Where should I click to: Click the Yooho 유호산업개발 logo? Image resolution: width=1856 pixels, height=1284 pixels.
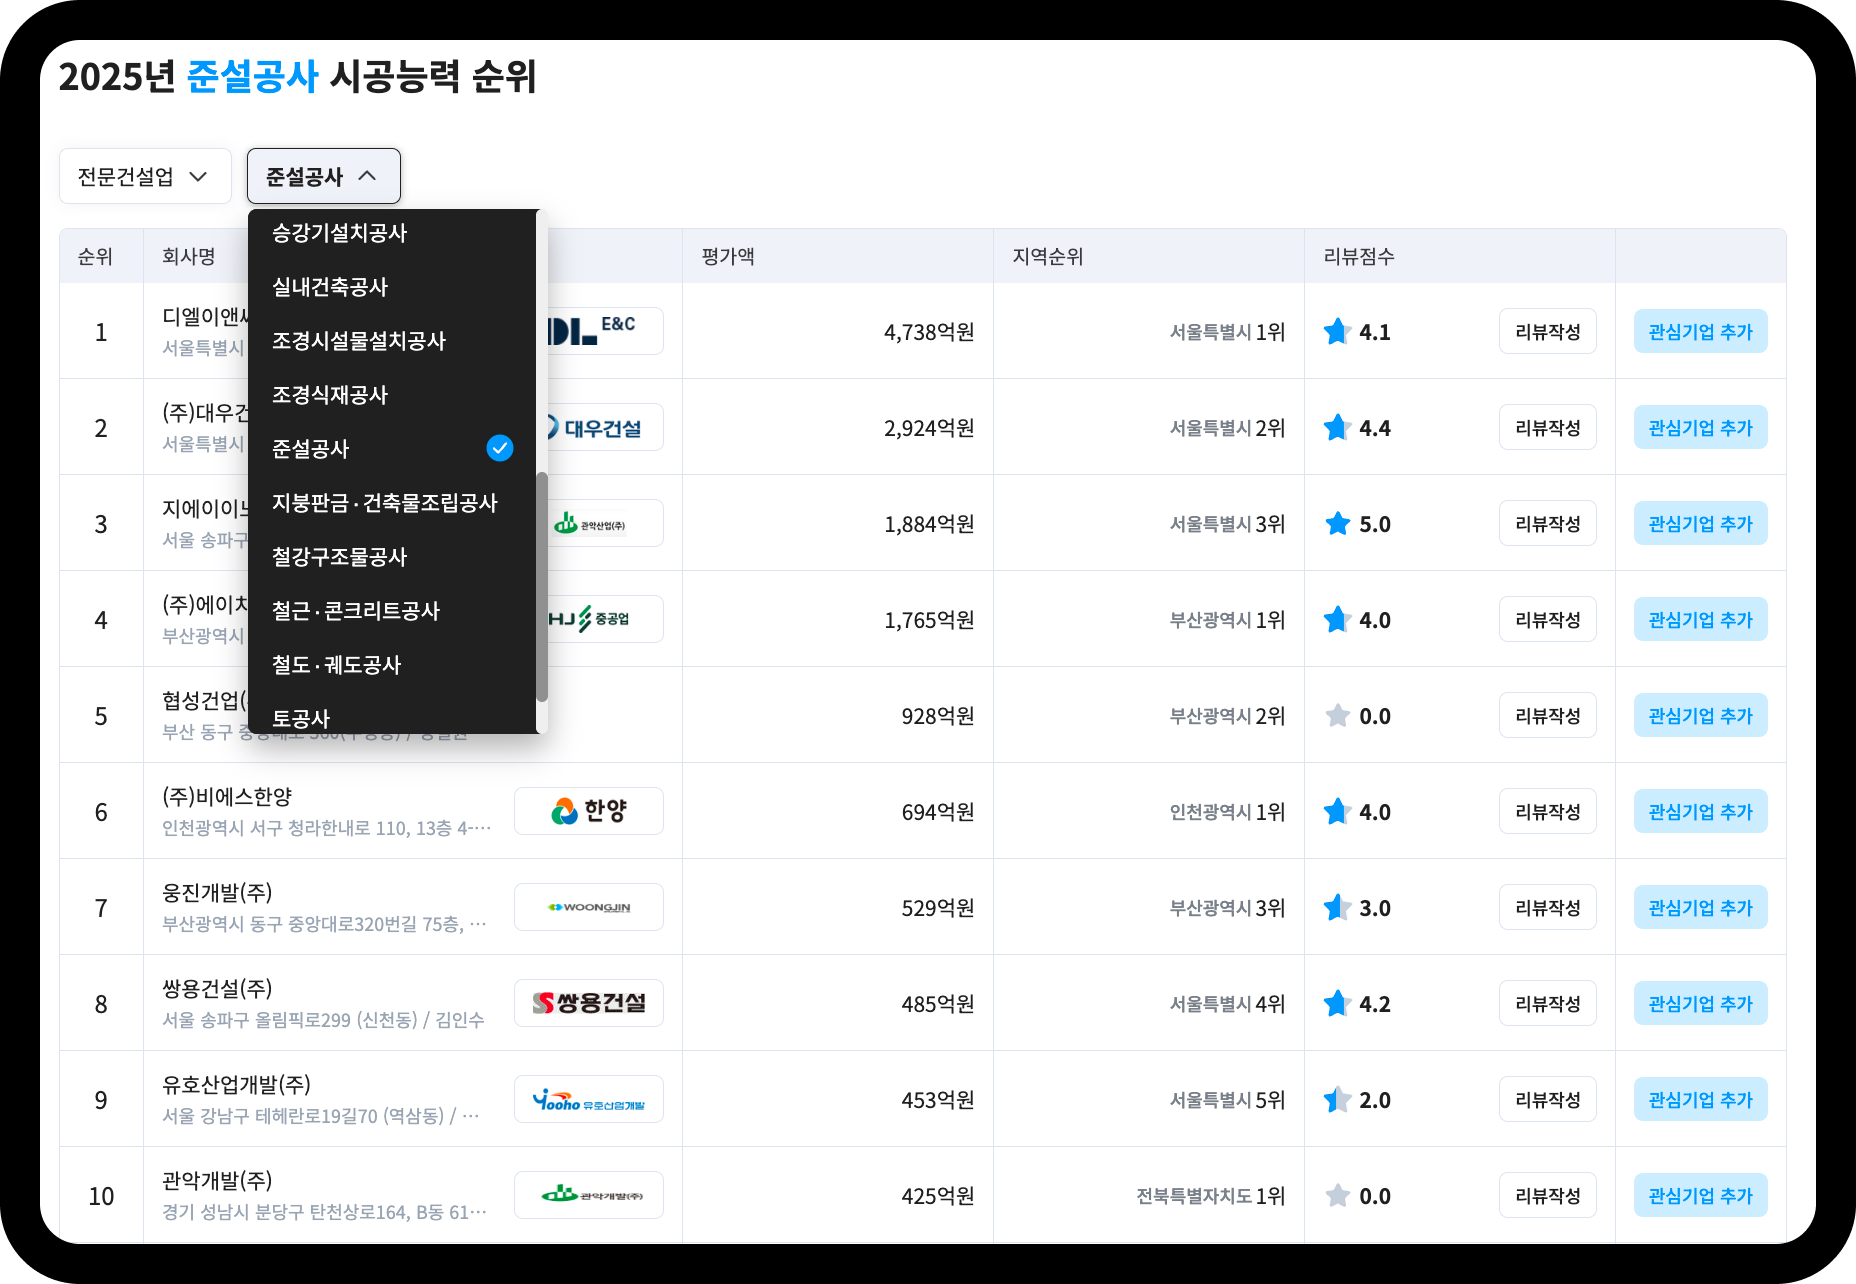[589, 1099]
